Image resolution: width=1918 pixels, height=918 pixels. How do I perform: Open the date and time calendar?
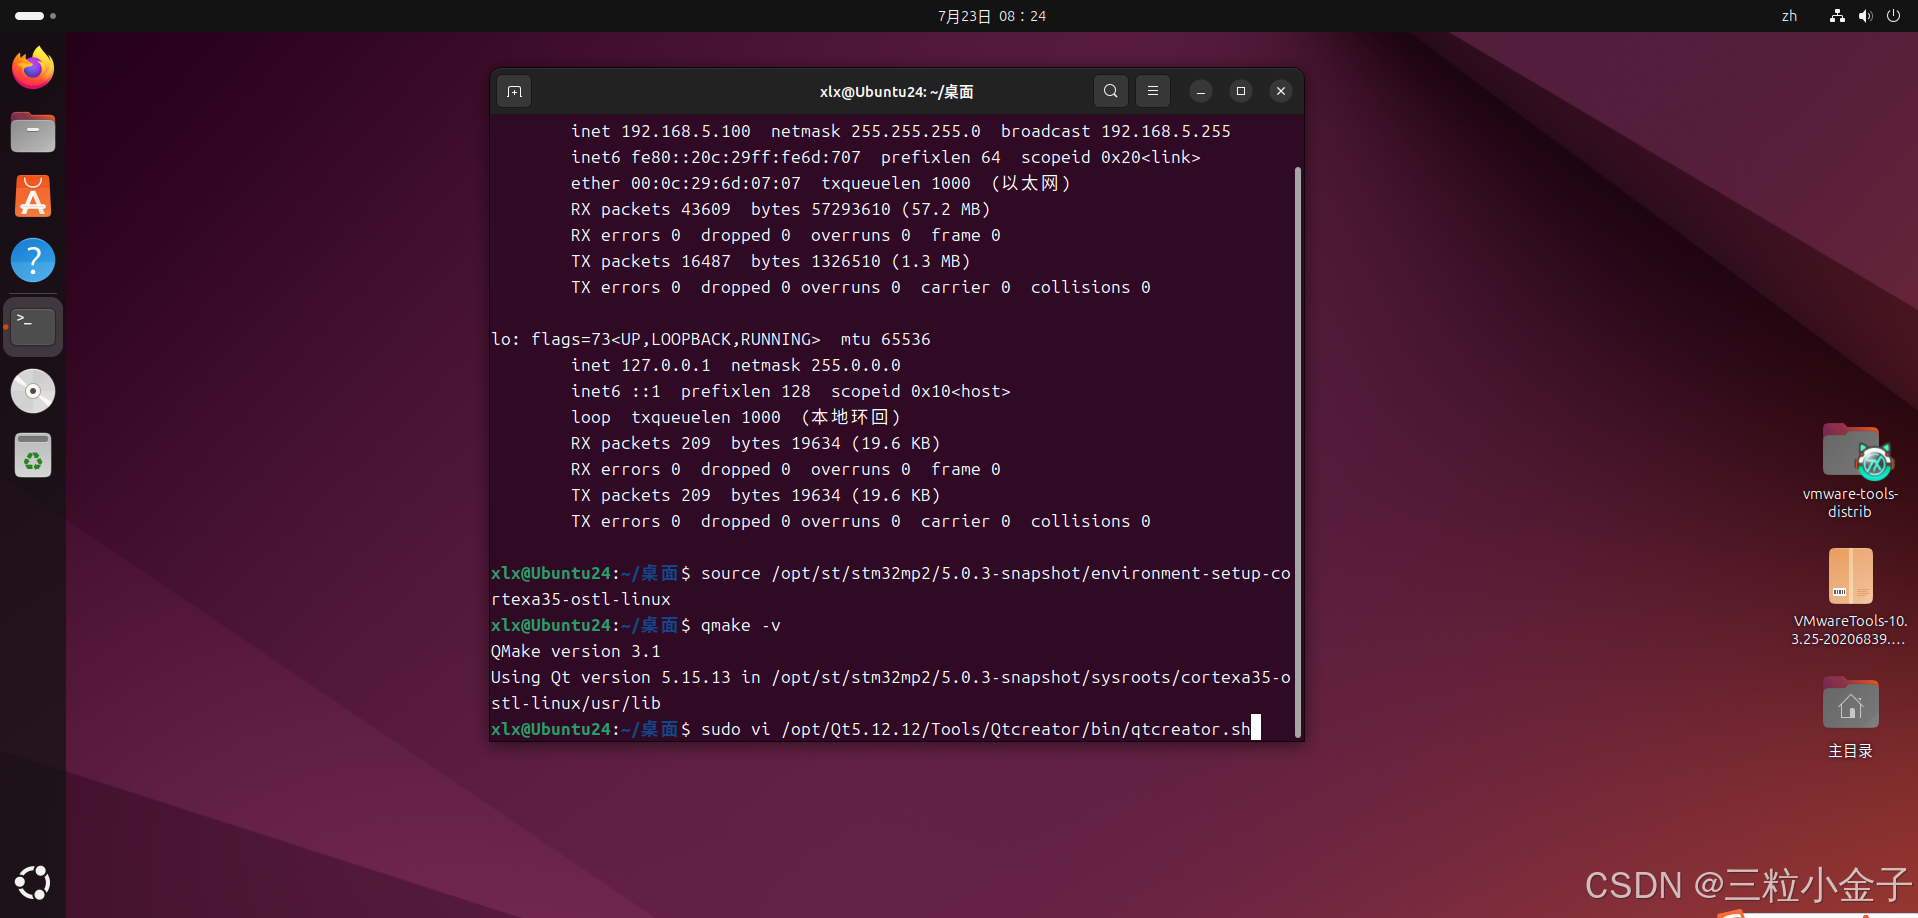click(x=992, y=16)
